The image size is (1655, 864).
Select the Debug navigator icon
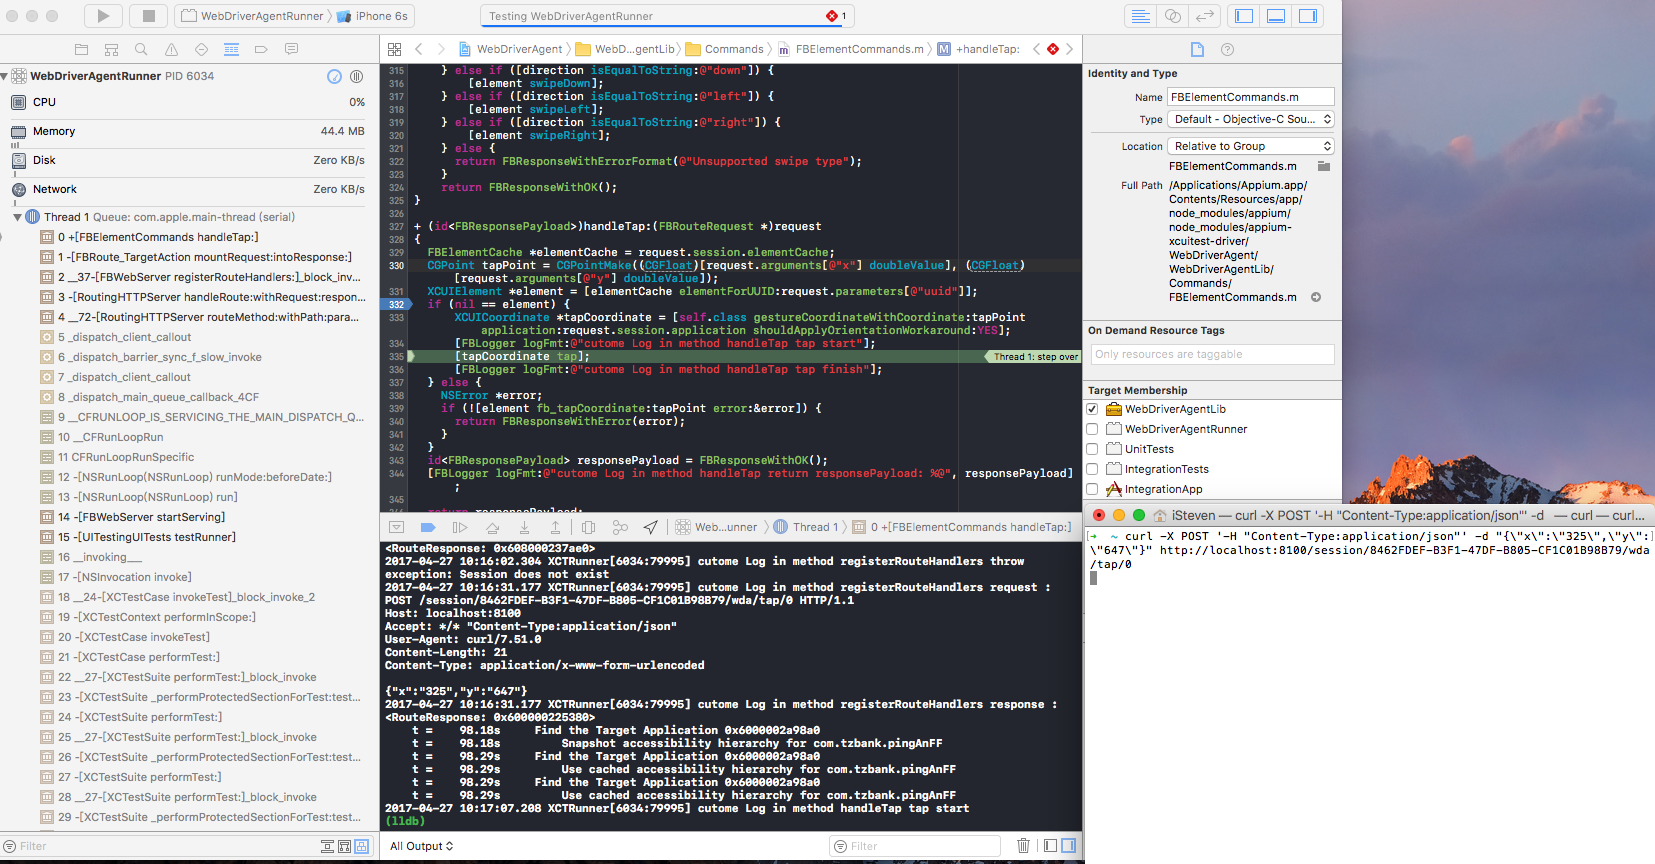coord(231,49)
